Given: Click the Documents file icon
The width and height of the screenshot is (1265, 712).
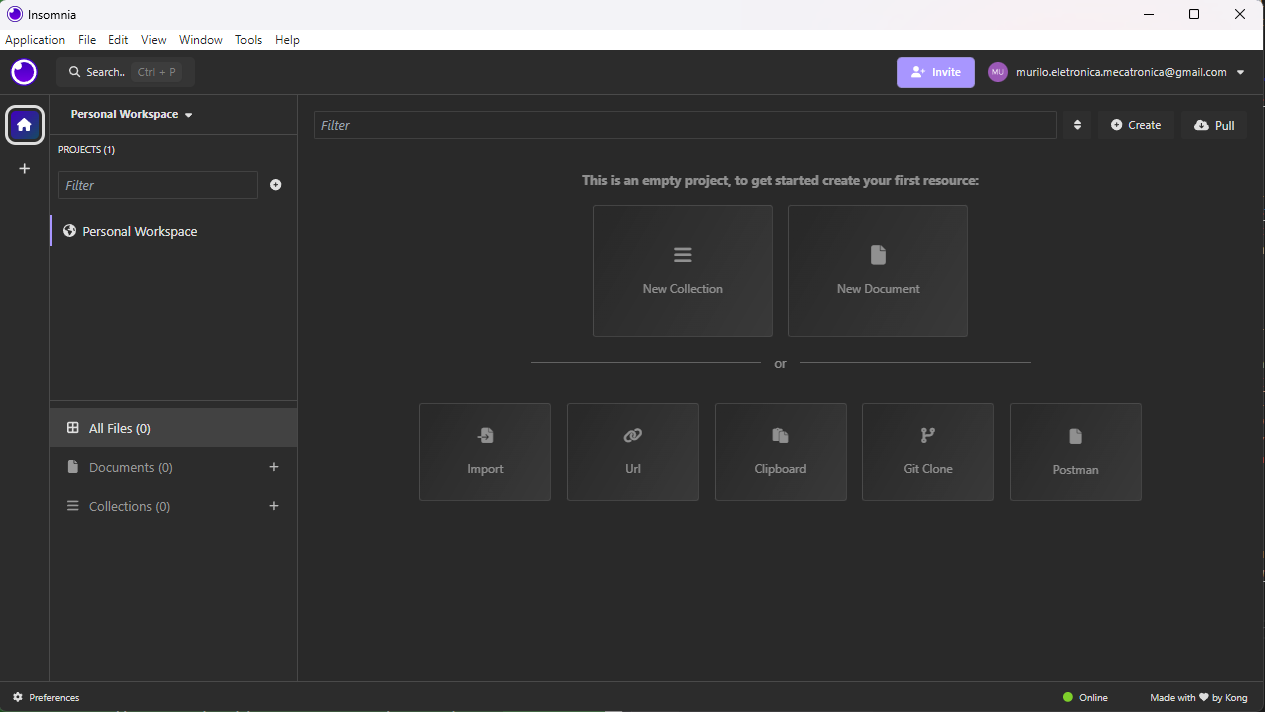Looking at the screenshot, I should coord(72,467).
